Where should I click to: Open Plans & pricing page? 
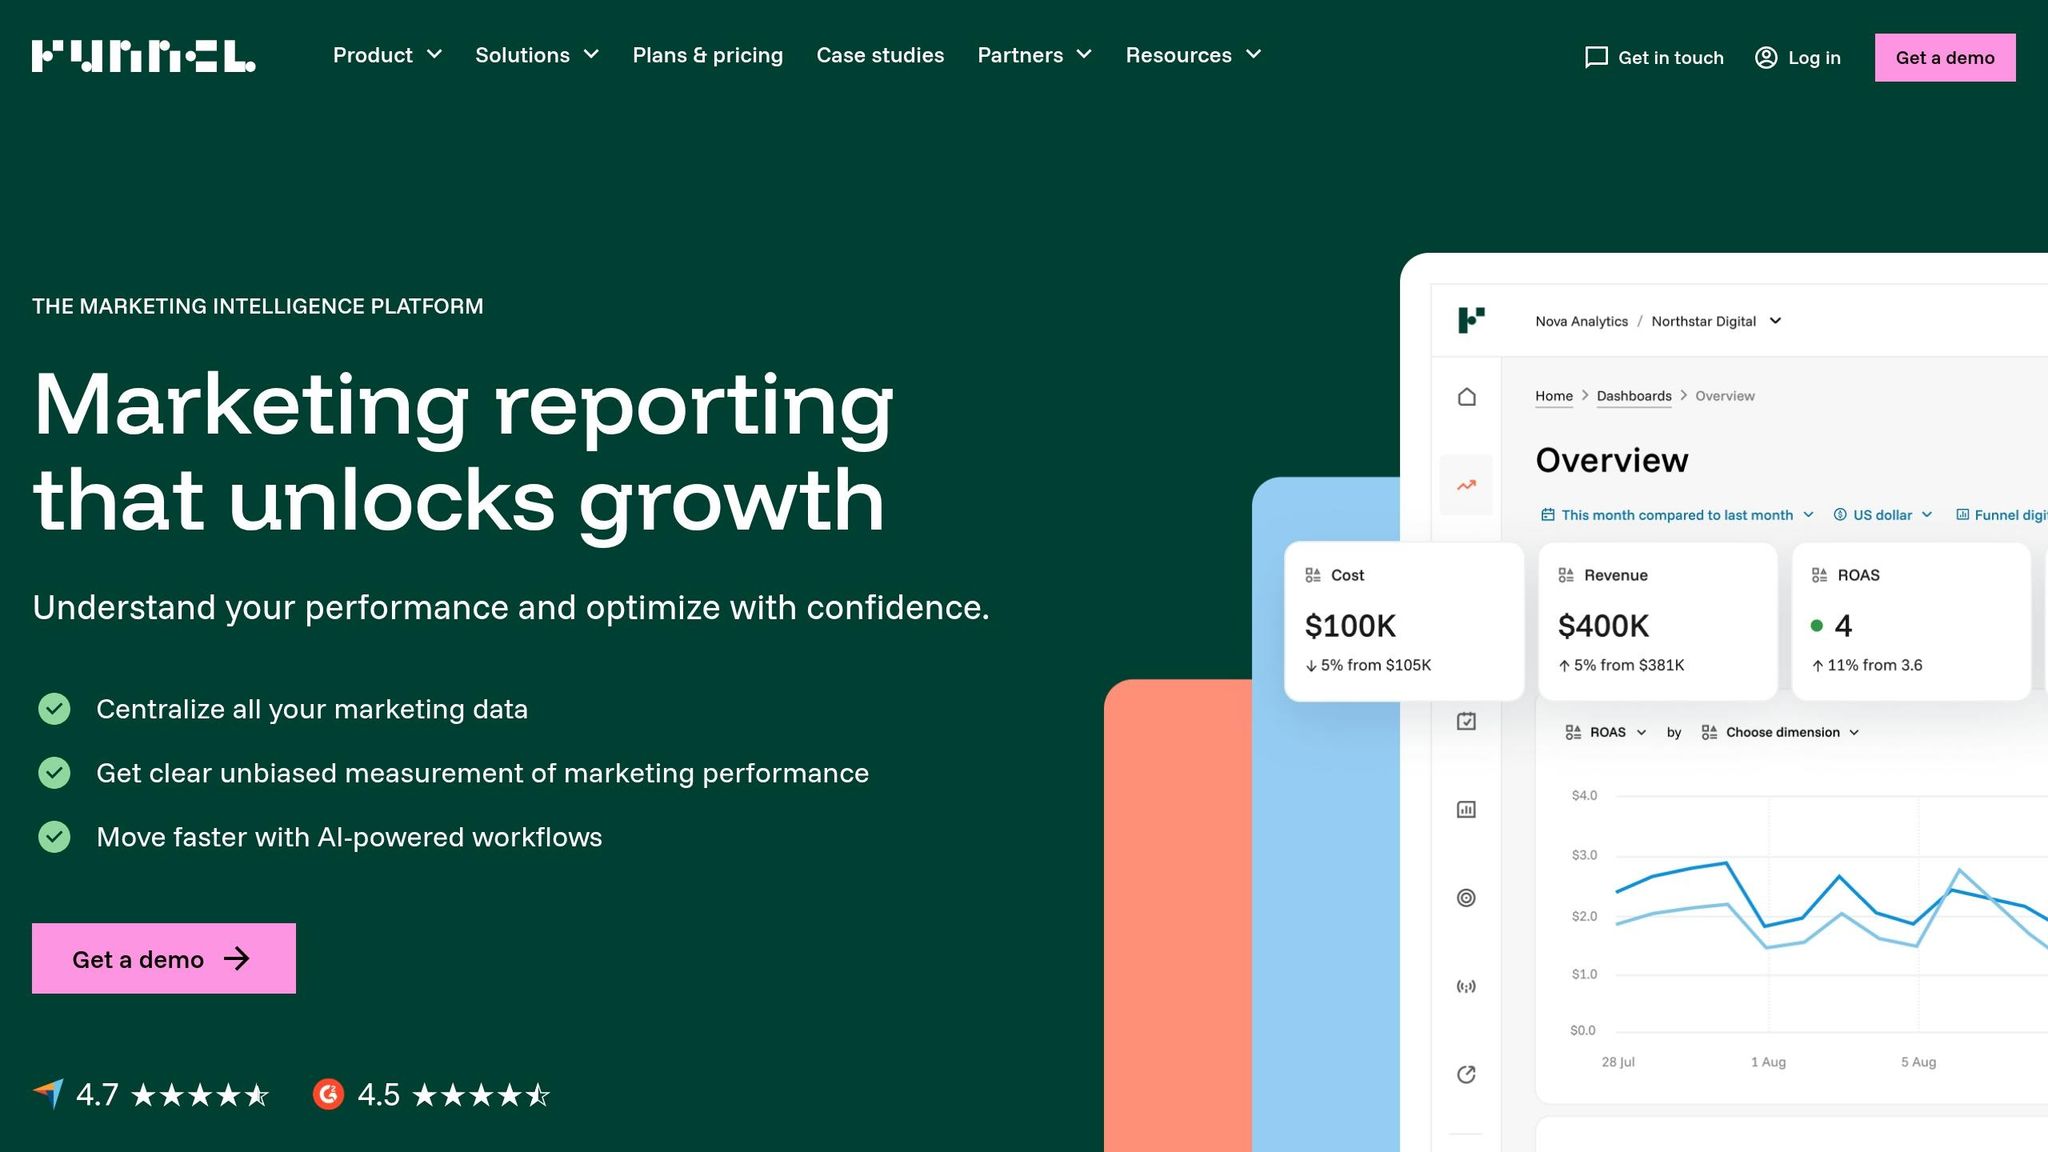pos(707,55)
